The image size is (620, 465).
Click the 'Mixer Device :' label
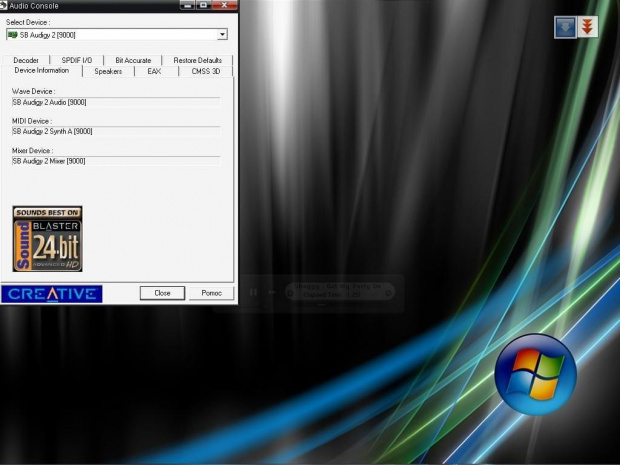pyautogui.click(x=32, y=151)
